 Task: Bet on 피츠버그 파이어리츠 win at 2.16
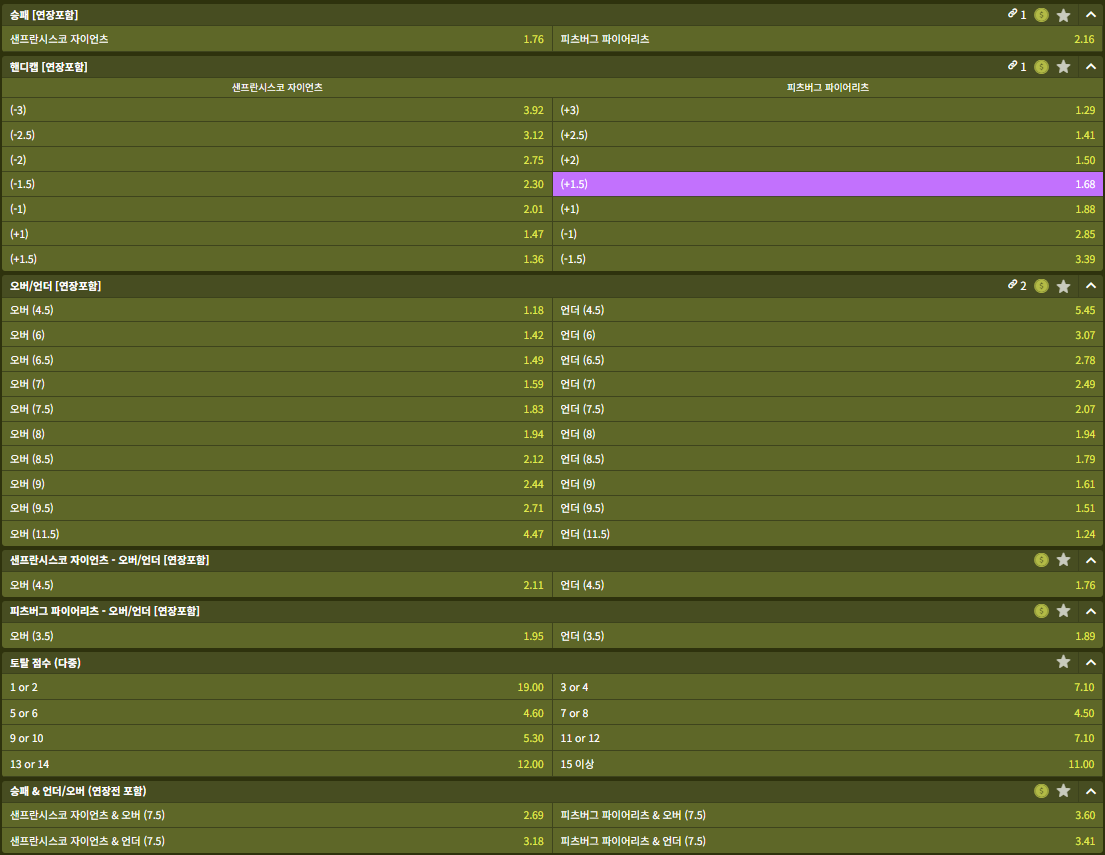tap(828, 39)
